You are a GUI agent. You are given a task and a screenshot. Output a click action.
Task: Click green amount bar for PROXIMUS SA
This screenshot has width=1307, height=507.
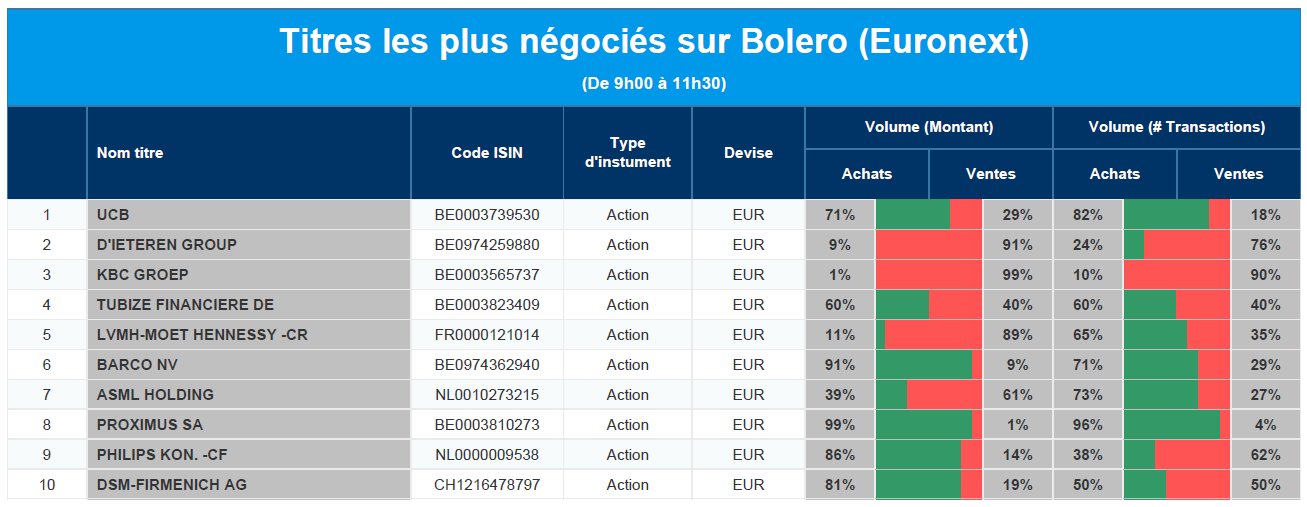point(923,425)
